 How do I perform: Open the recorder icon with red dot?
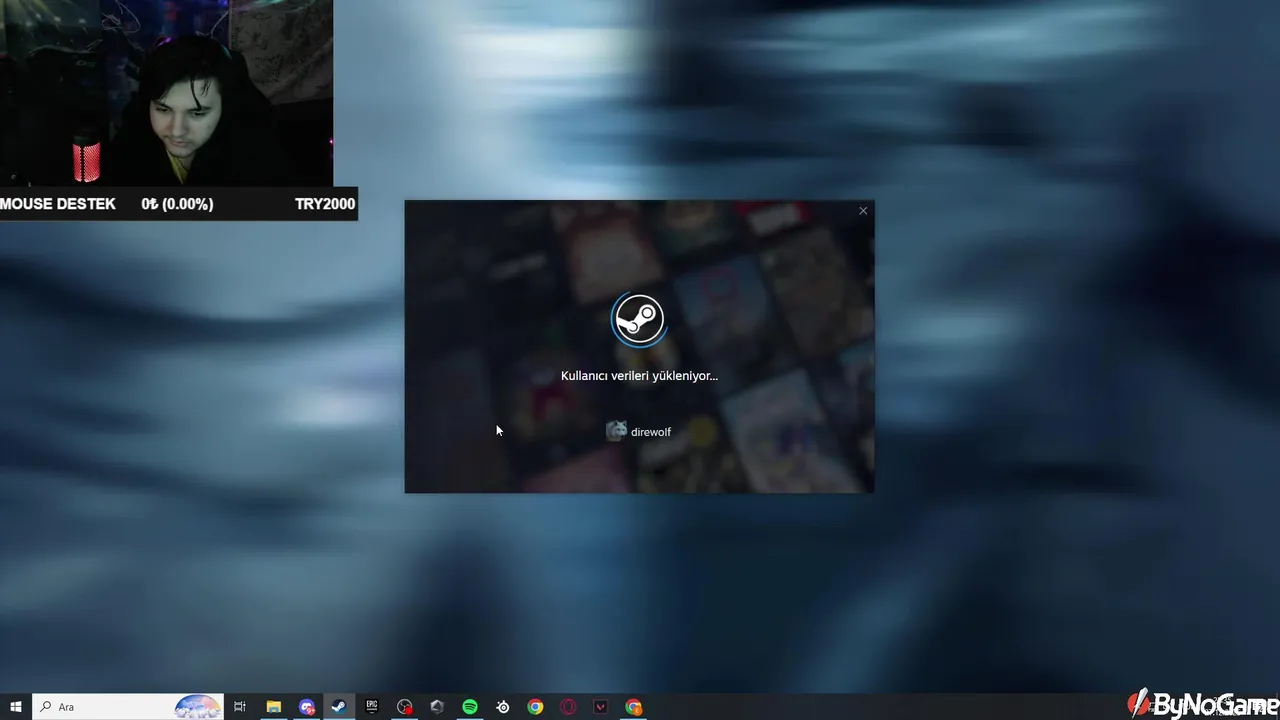404,707
